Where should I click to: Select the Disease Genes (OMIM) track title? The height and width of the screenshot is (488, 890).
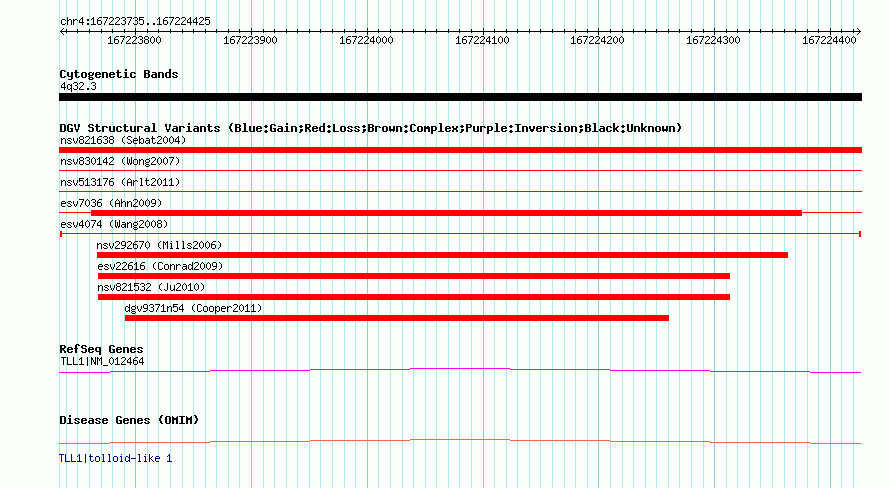click(129, 420)
